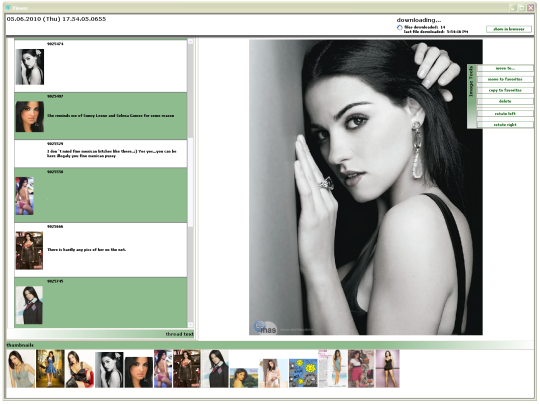Rotate image using 'rotate left' button
540x404 pixels.
[x=505, y=114]
